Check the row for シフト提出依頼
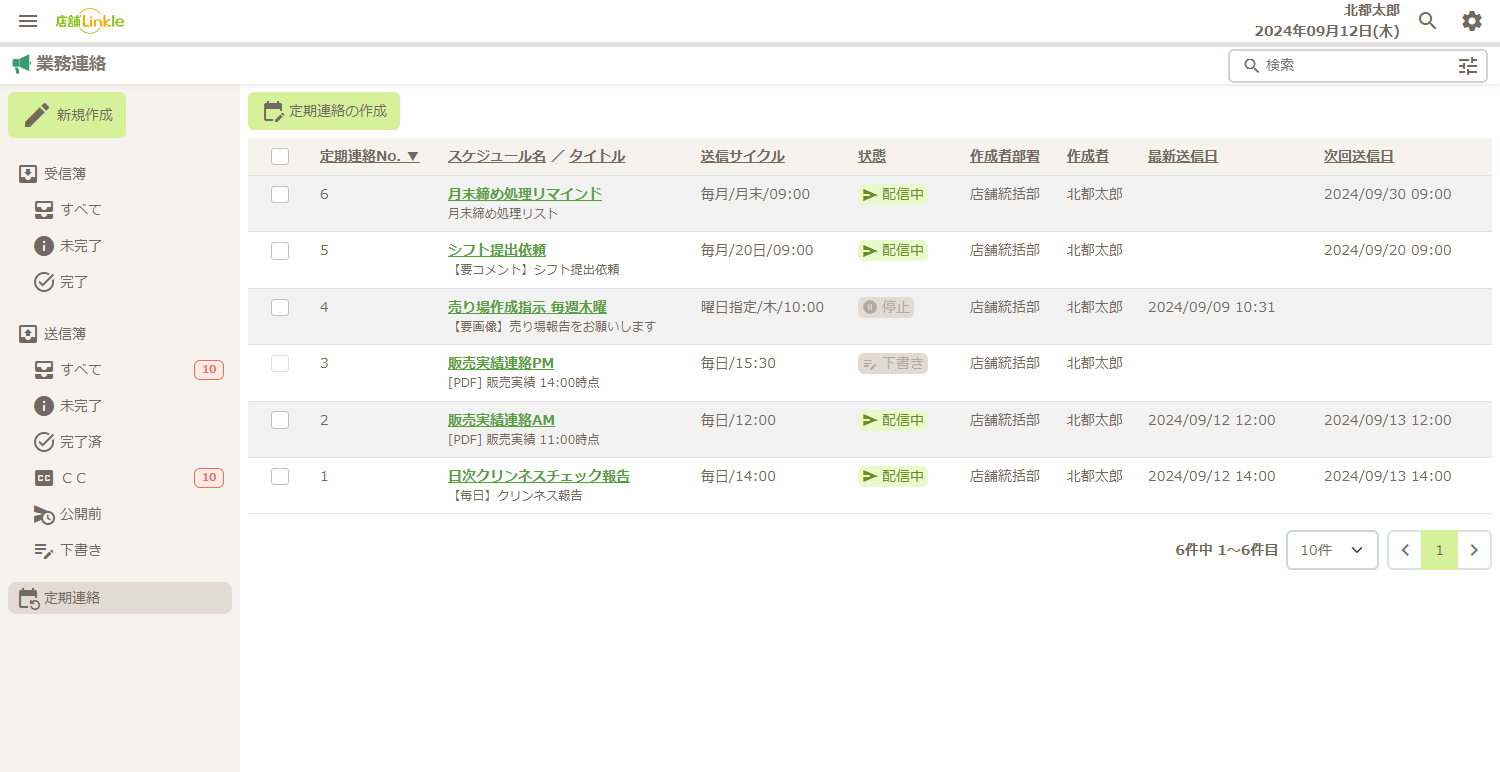 280,251
